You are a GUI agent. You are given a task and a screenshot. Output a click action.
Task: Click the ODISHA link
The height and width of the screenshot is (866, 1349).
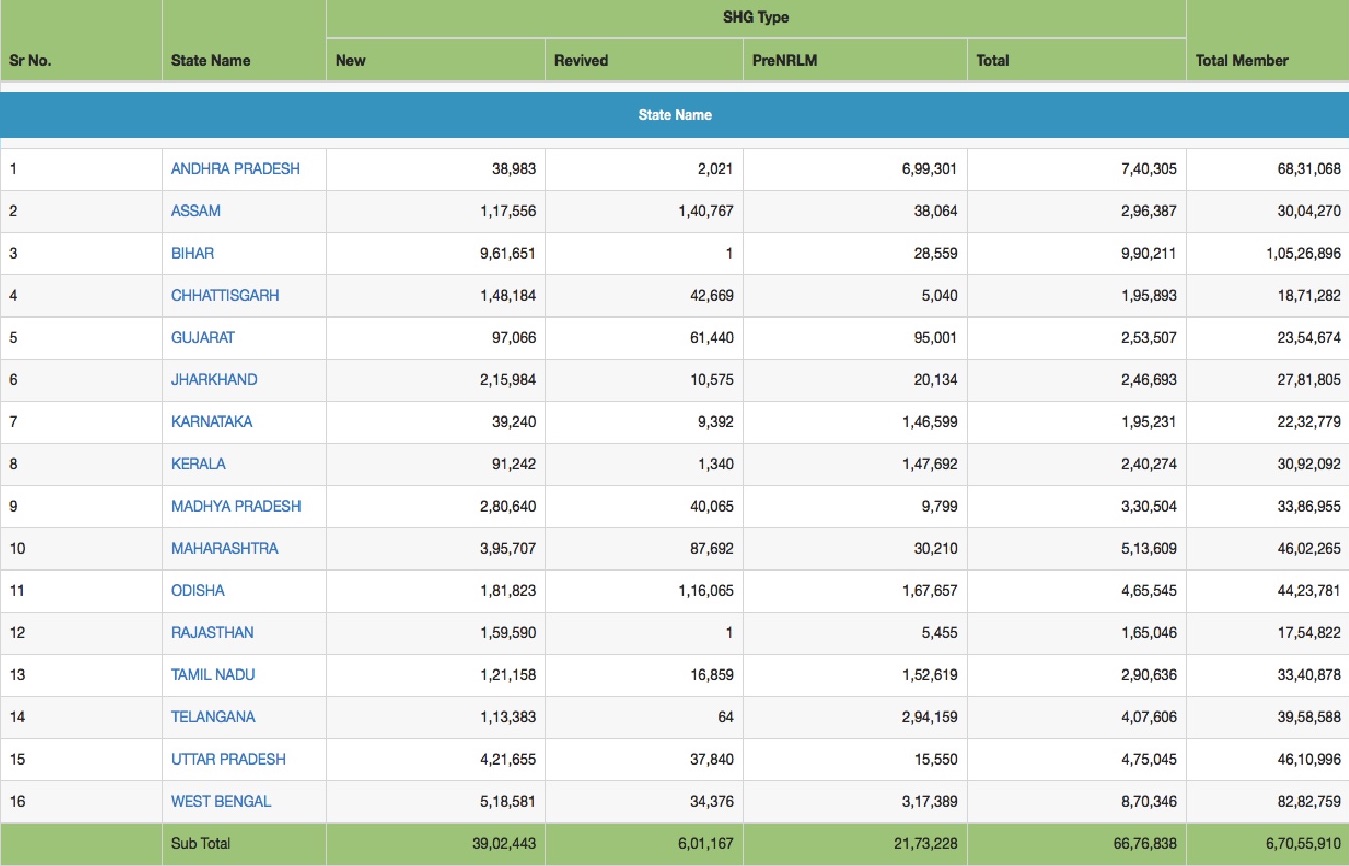pyautogui.click(x=198, y=591)
